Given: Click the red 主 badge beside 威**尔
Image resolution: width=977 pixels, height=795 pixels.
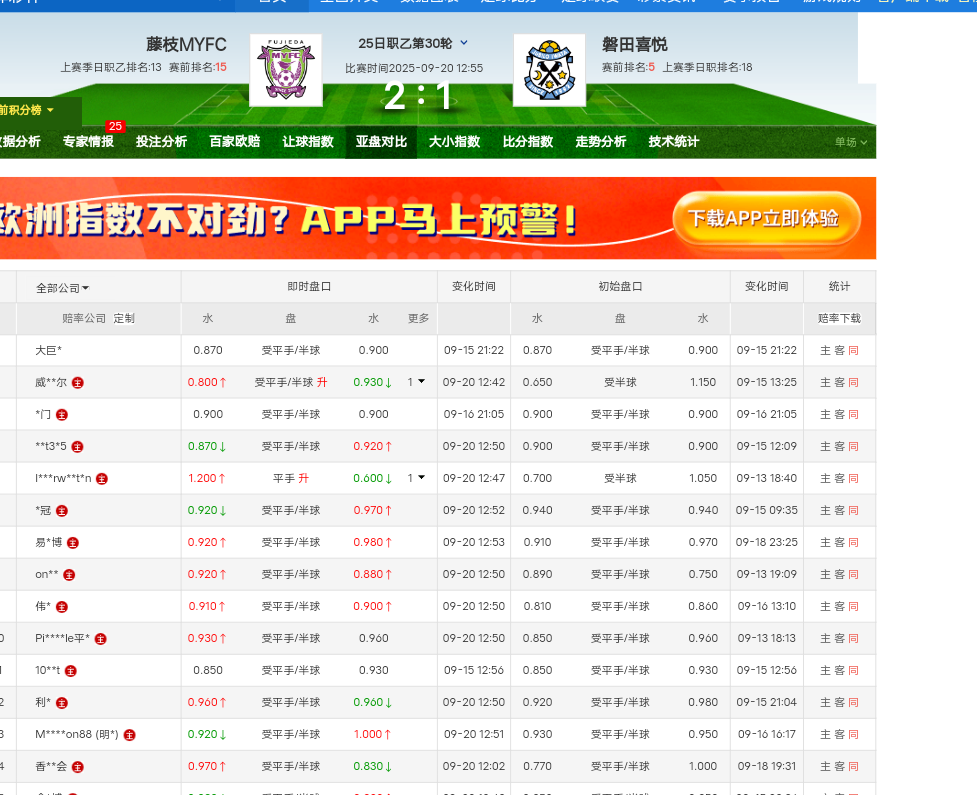Looking at the screenshot, I should tap(78, 382).
